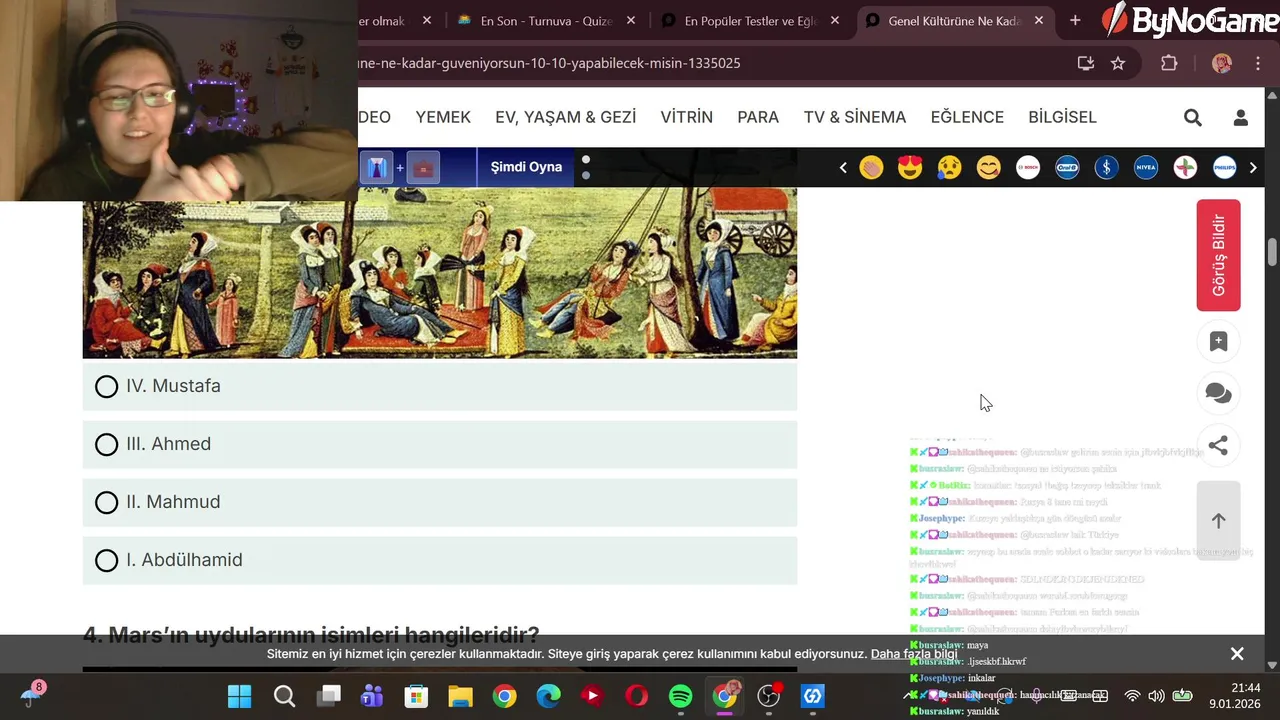Screen dimensions: 1280x720
Task: Open Microsoft Edge from taskbar
Action: click(x=548, y=696)
